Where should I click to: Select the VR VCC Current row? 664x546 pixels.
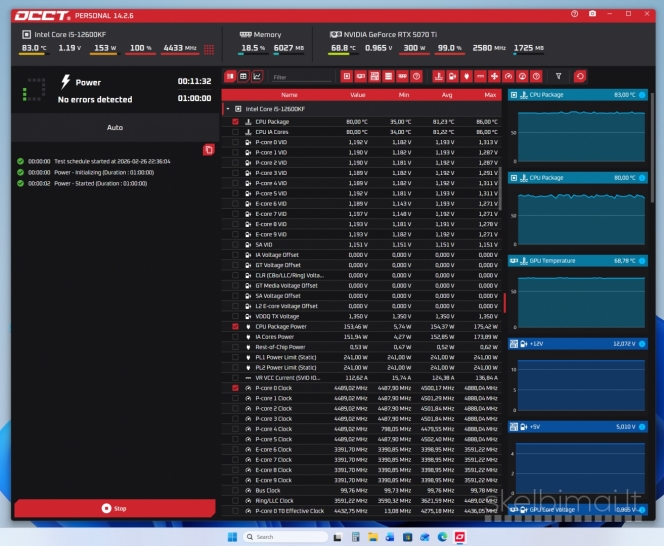pos(362,378)
